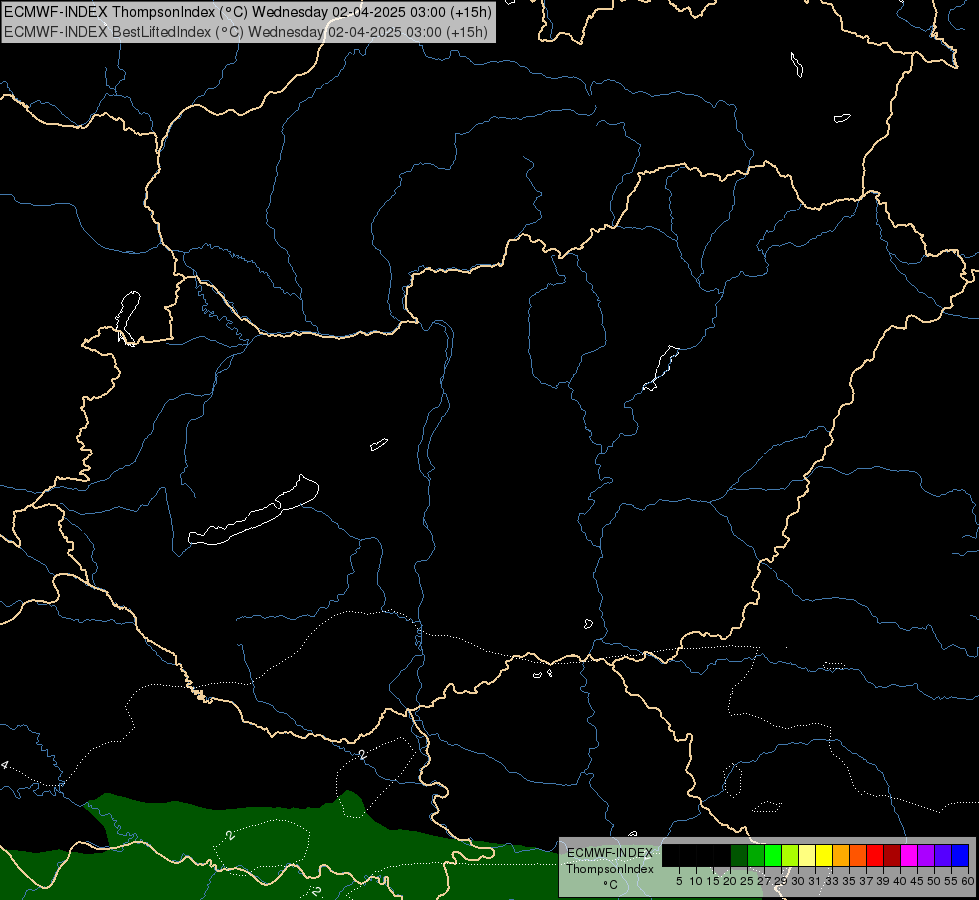Select the violet 50–55 legend swatch
Screen dimensions: 979x900
pos(943,856)
